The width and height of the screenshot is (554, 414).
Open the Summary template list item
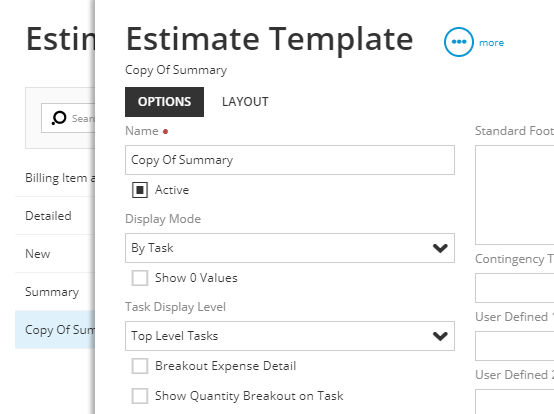click(x=55, y=292)
